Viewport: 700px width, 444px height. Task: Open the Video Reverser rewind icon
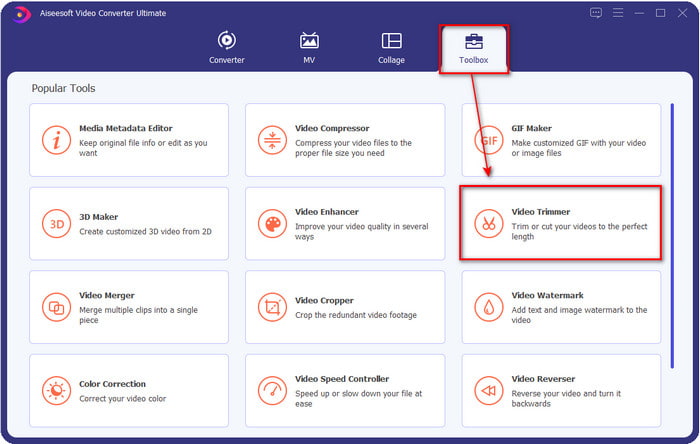(489, 389)
